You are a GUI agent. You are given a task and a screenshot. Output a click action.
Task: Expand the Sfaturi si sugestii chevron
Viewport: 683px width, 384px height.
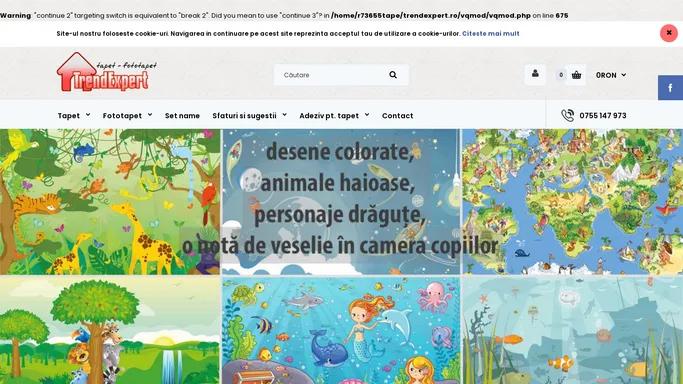[284, 115]
